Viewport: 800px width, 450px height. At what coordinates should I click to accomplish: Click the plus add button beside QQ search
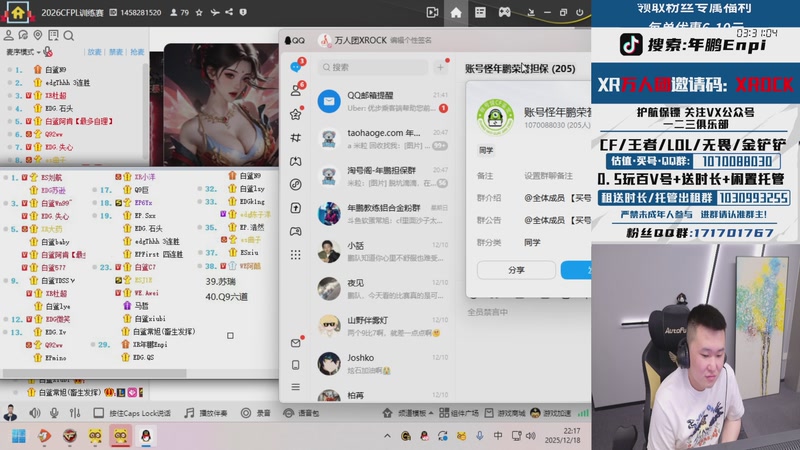pos(440,67)
